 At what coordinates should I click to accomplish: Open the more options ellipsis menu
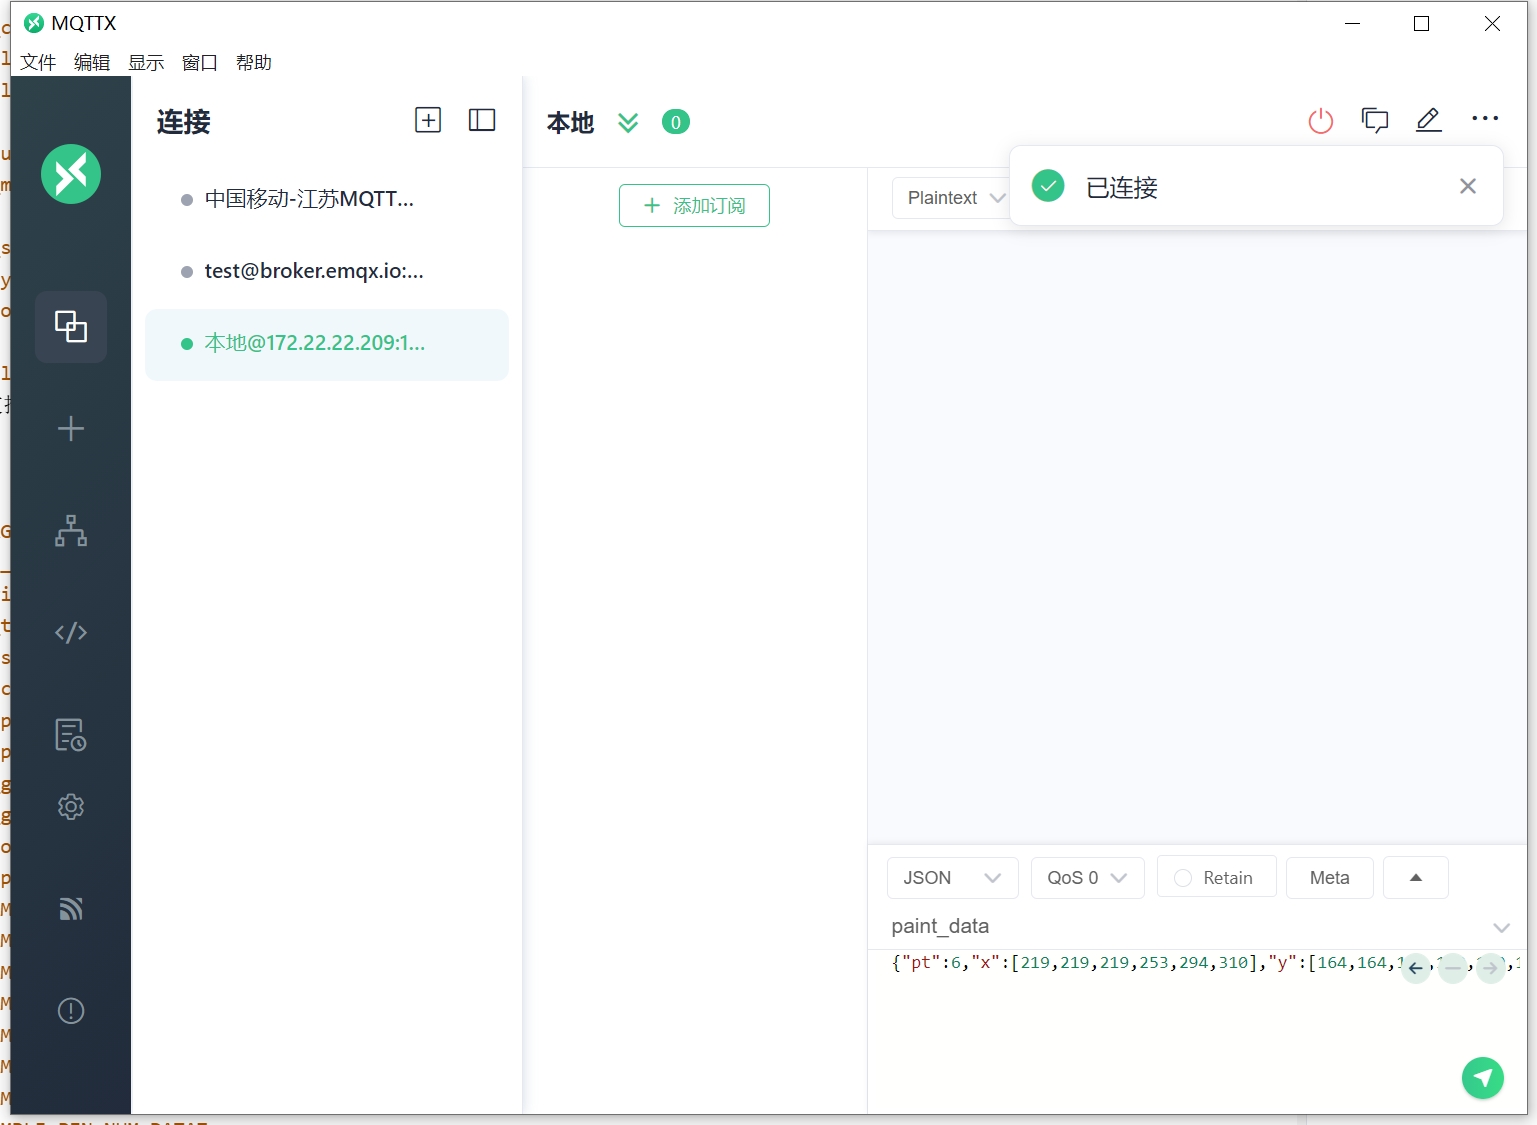click(x=1485, y=119)
